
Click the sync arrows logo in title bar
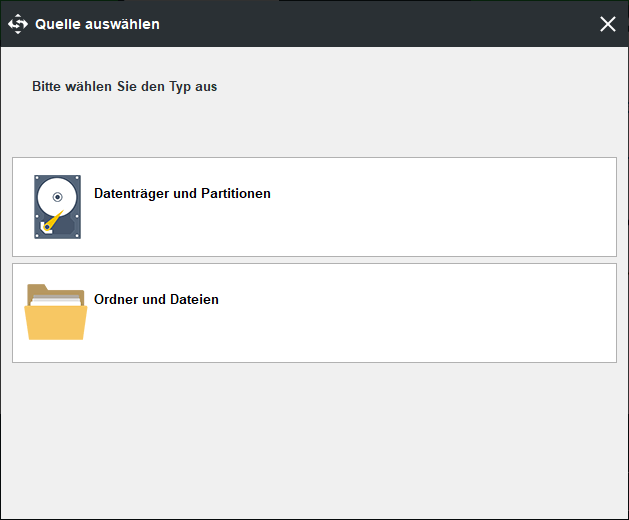coord(18,24)
